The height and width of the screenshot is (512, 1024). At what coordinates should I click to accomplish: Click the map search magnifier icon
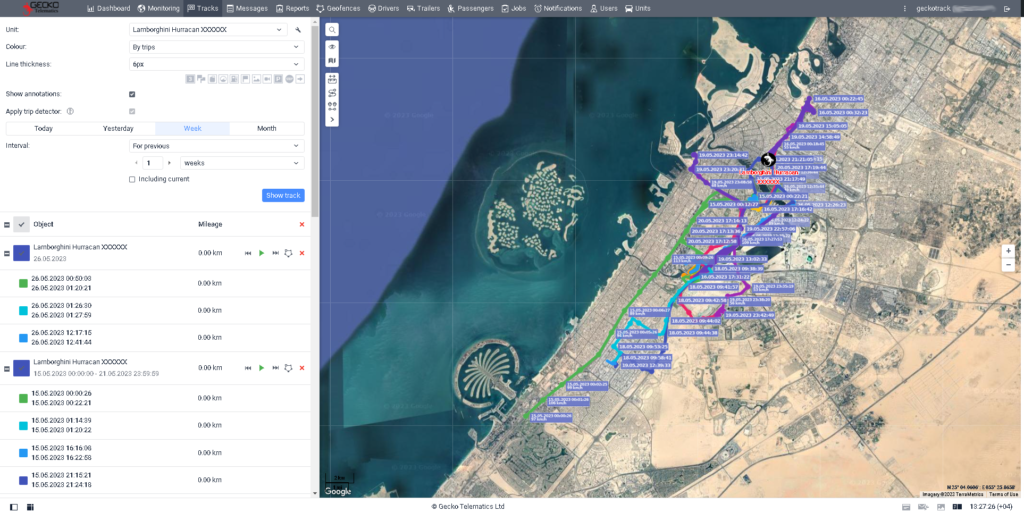332,30
